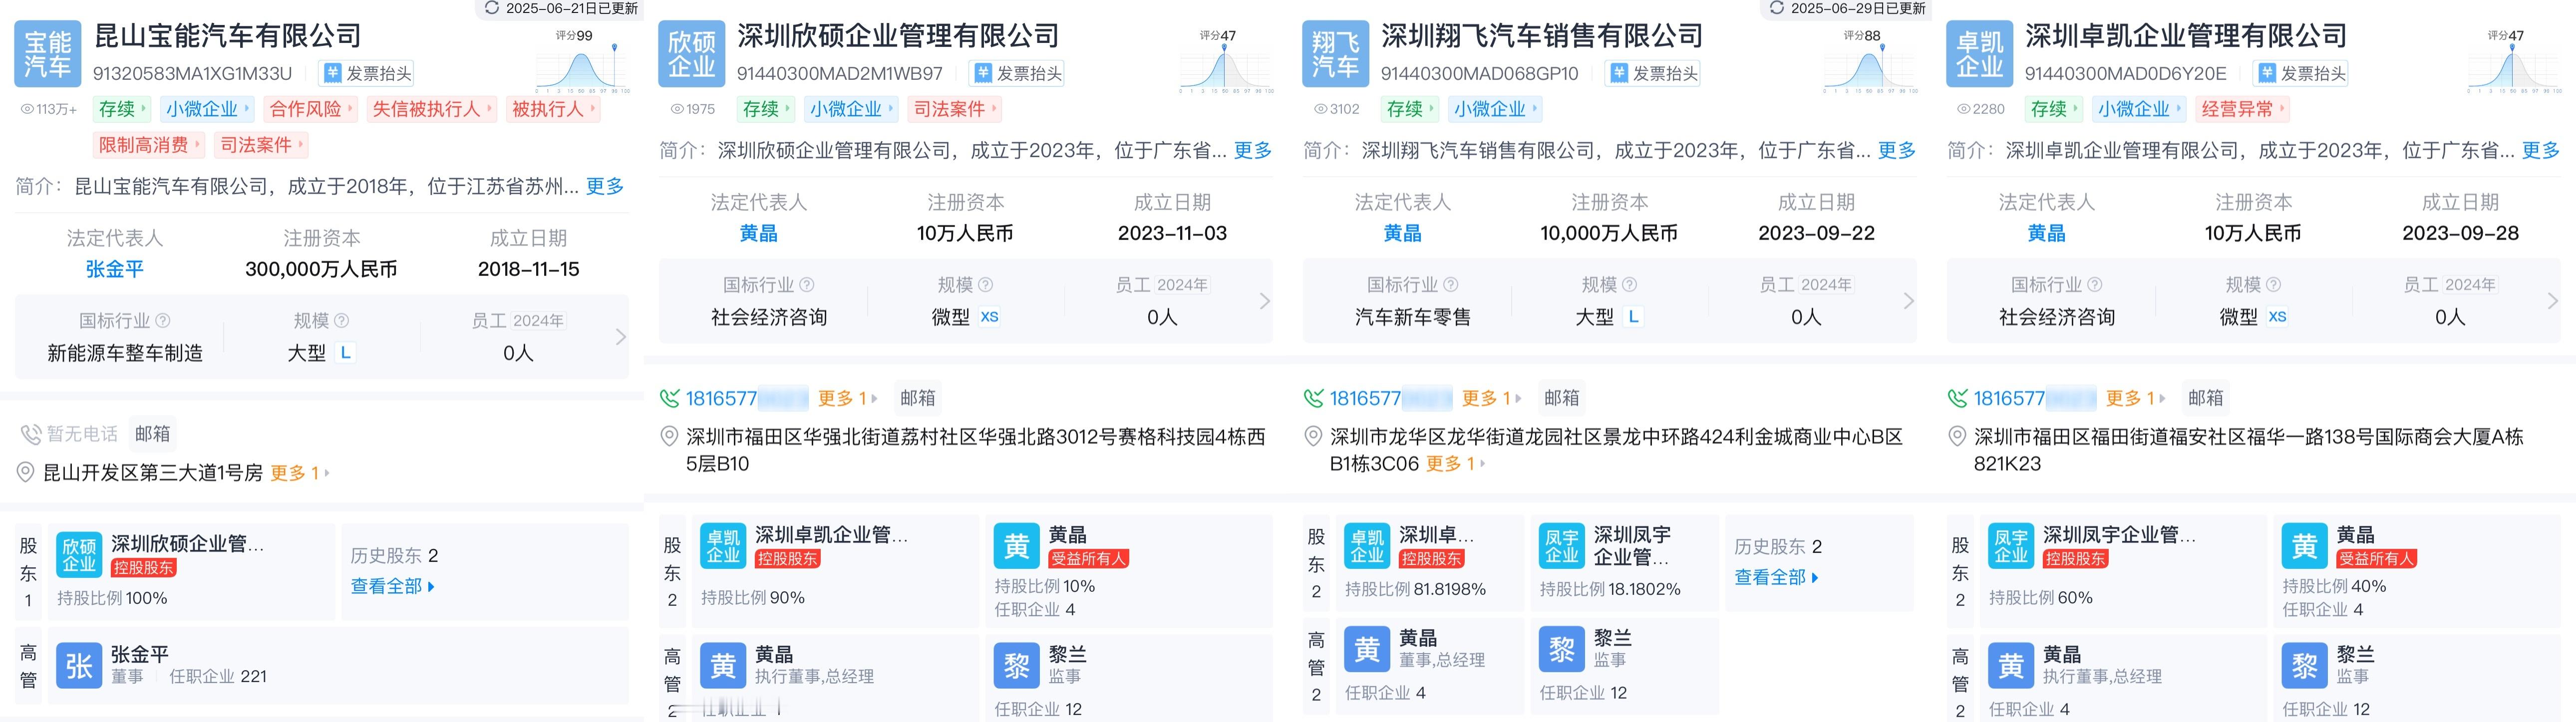This screenshot has height=722, width=2576.
Task: Tap the location pin beside 国际商会大厦 address
Action: coord(1957,437)
